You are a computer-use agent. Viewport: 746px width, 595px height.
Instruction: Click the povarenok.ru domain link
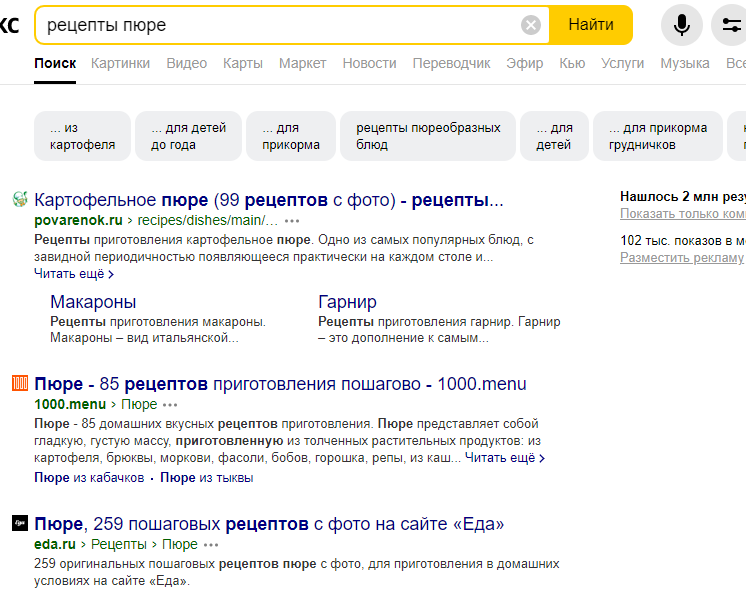pos(79,221)
